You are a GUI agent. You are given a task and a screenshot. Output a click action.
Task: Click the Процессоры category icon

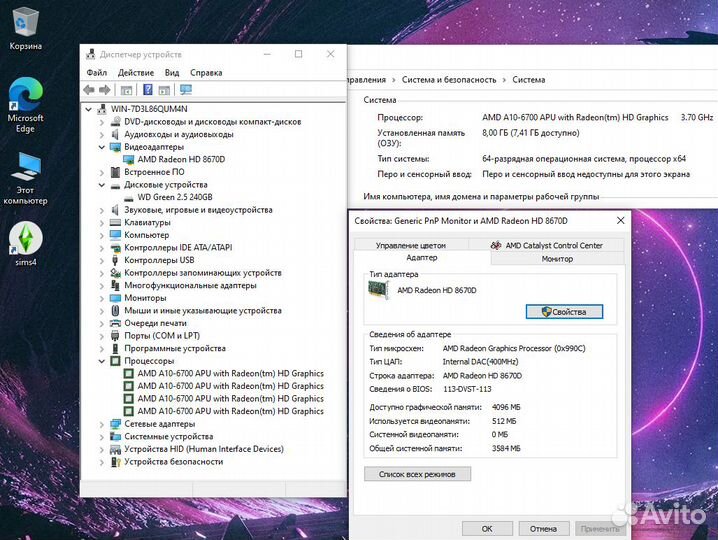(115, 361)
